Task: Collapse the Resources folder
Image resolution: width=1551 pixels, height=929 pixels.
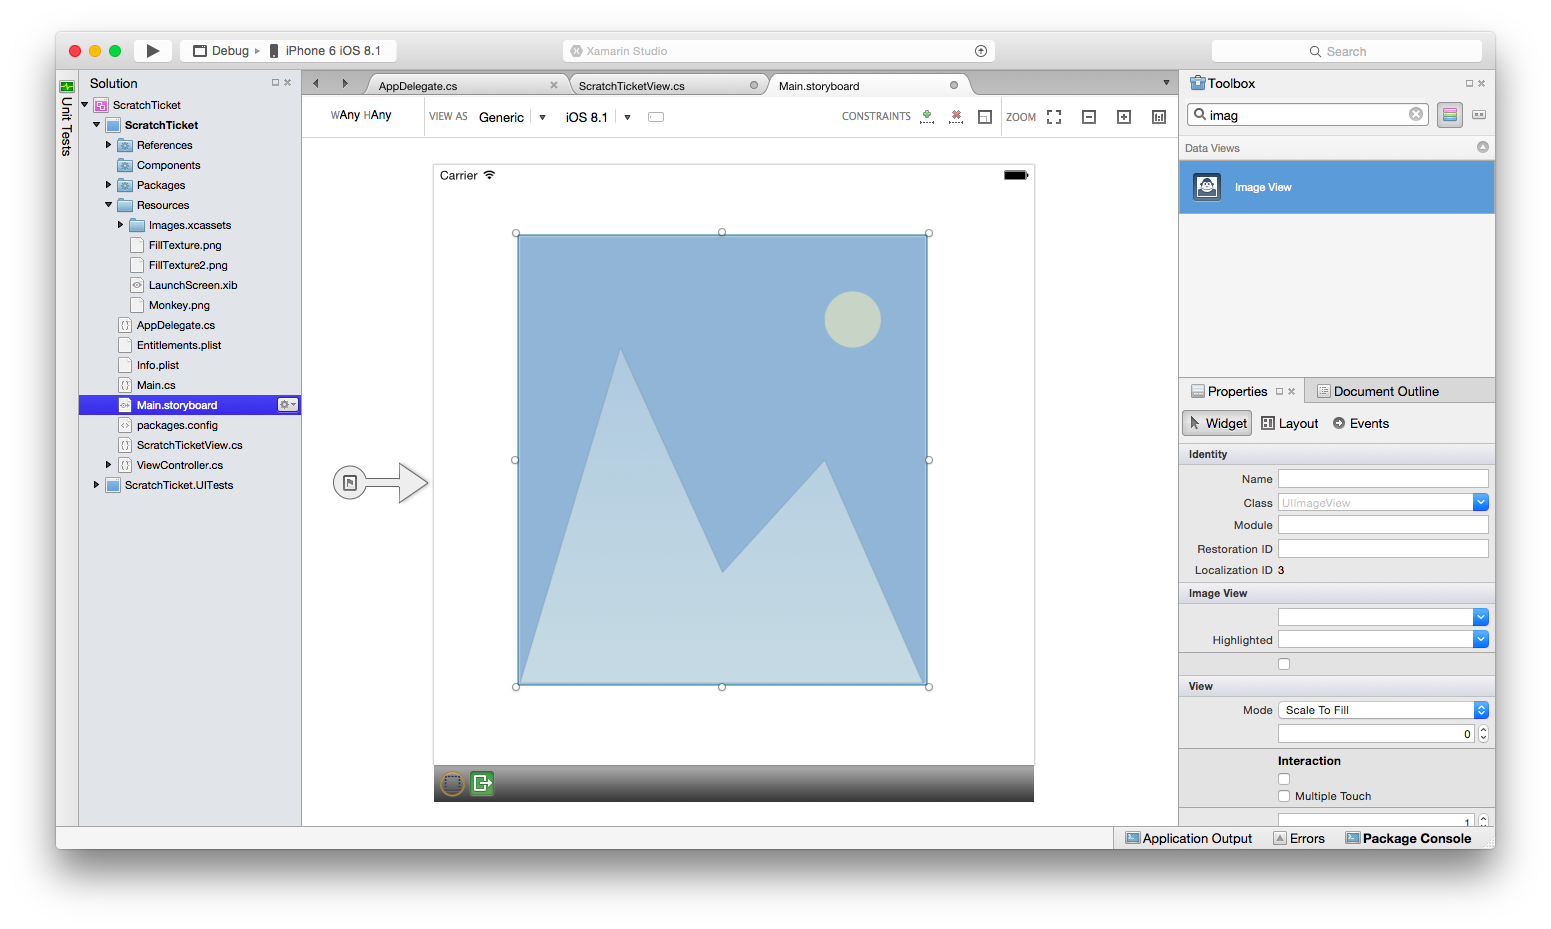Action: [109, 205]
